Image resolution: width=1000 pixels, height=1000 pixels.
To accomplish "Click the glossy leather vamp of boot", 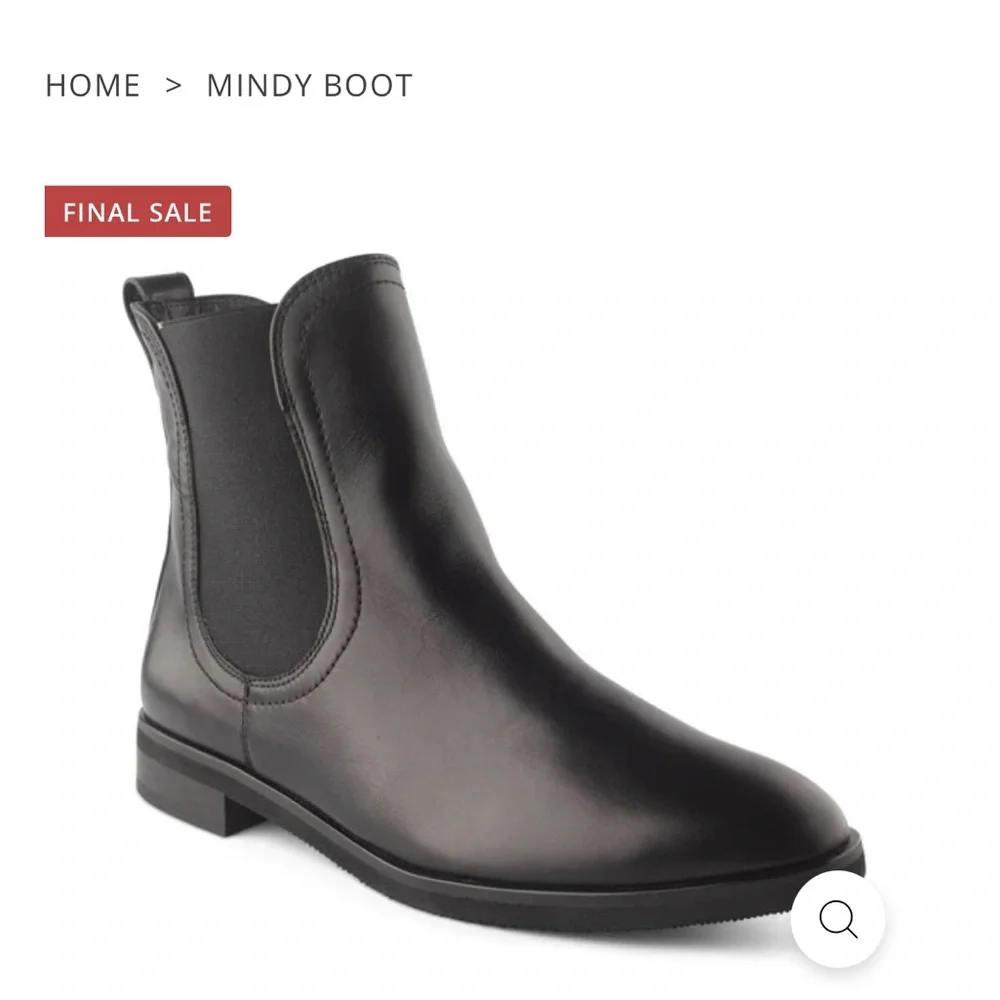I will click(510, 670).
